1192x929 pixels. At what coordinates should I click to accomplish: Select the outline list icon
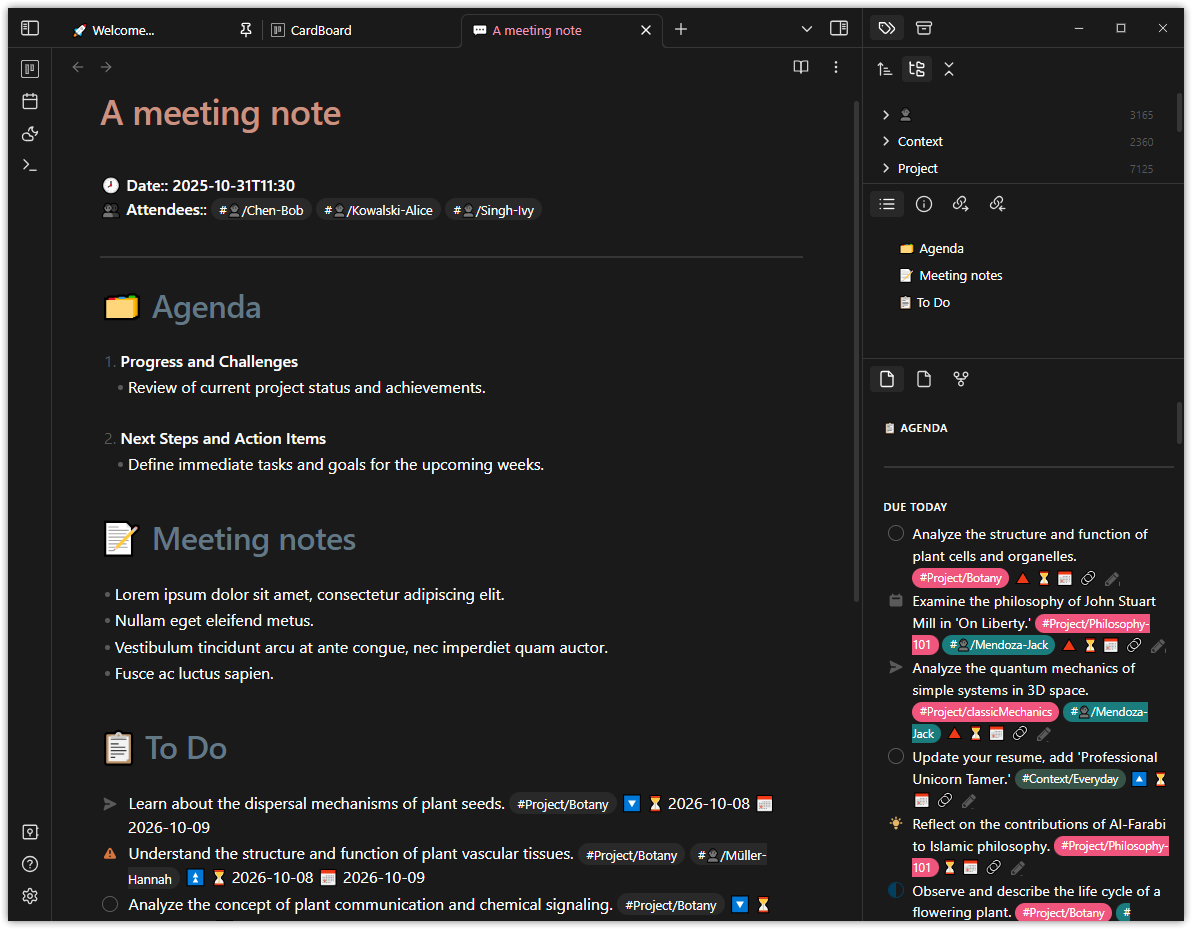[887, 204]
